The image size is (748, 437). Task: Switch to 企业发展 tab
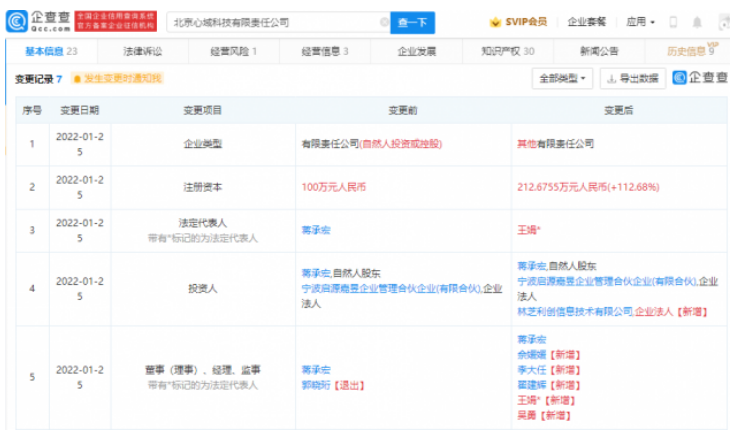[416, 51]
